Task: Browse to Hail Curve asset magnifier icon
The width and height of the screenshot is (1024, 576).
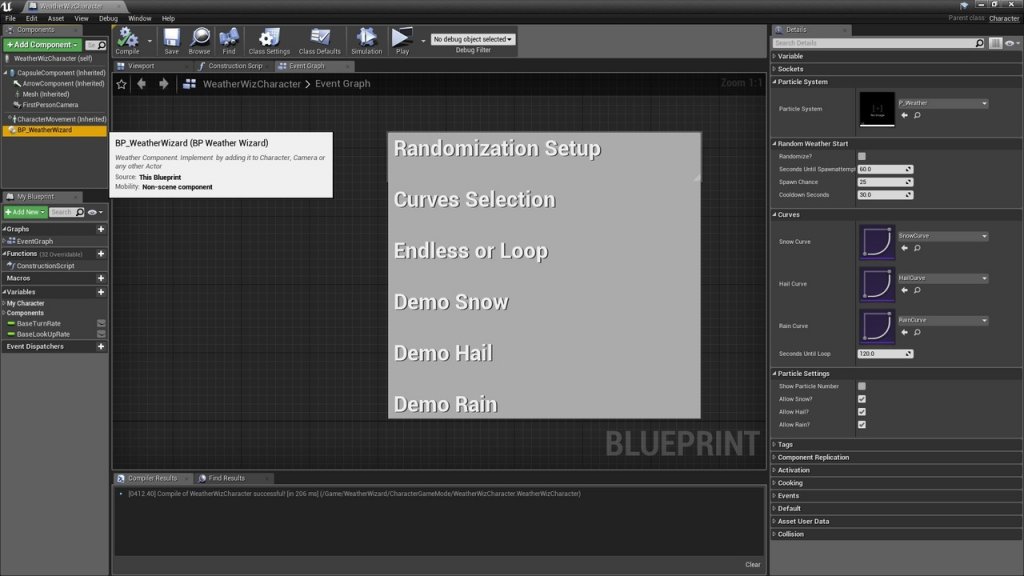Action: [917, 290]
